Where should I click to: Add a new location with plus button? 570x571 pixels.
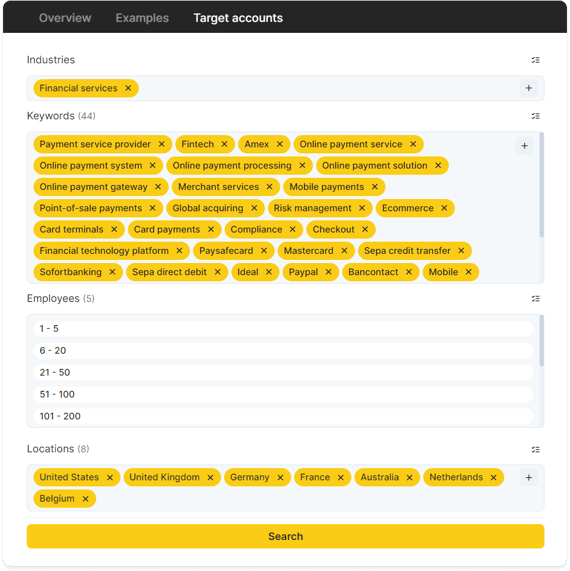(528, 478)
